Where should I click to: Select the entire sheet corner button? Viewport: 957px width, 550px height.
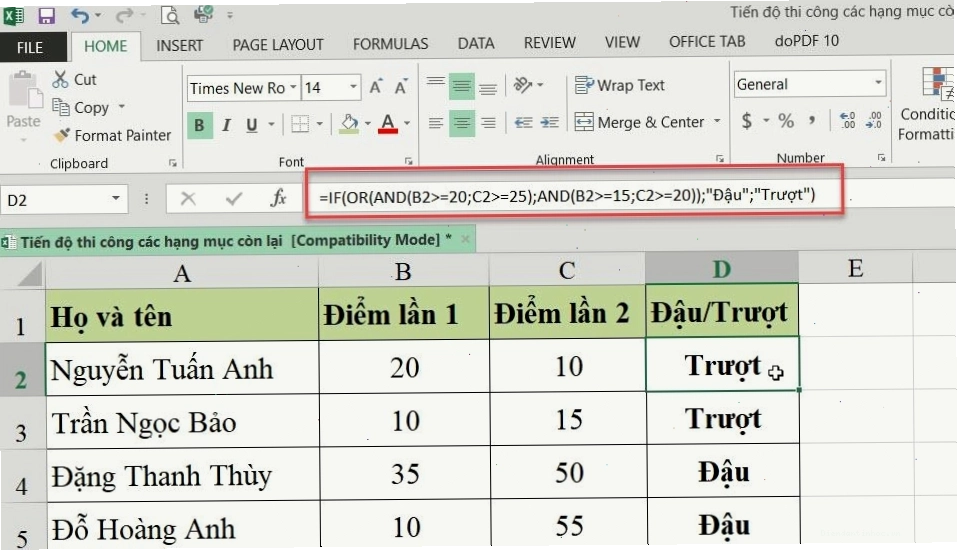tap(23, 274)
